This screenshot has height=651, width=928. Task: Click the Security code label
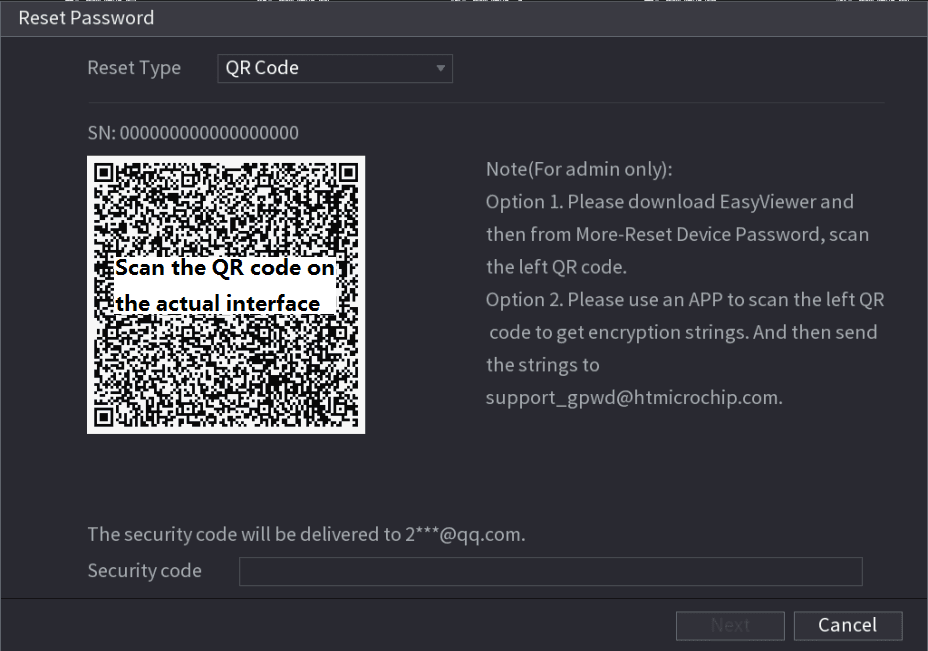pyautogui.click(x=144, y=571)
